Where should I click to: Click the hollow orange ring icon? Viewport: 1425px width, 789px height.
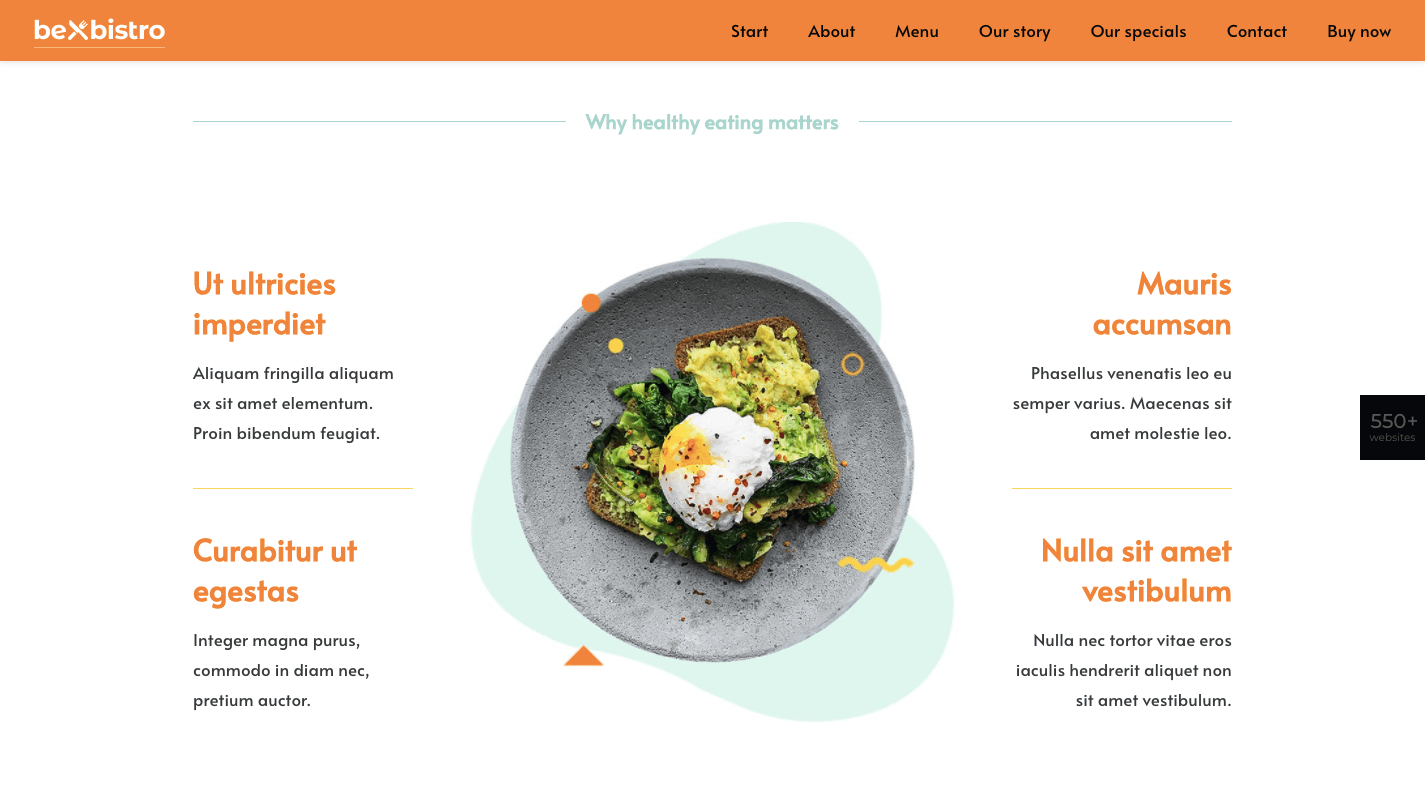pyautogui.click(x=852, y=364)
